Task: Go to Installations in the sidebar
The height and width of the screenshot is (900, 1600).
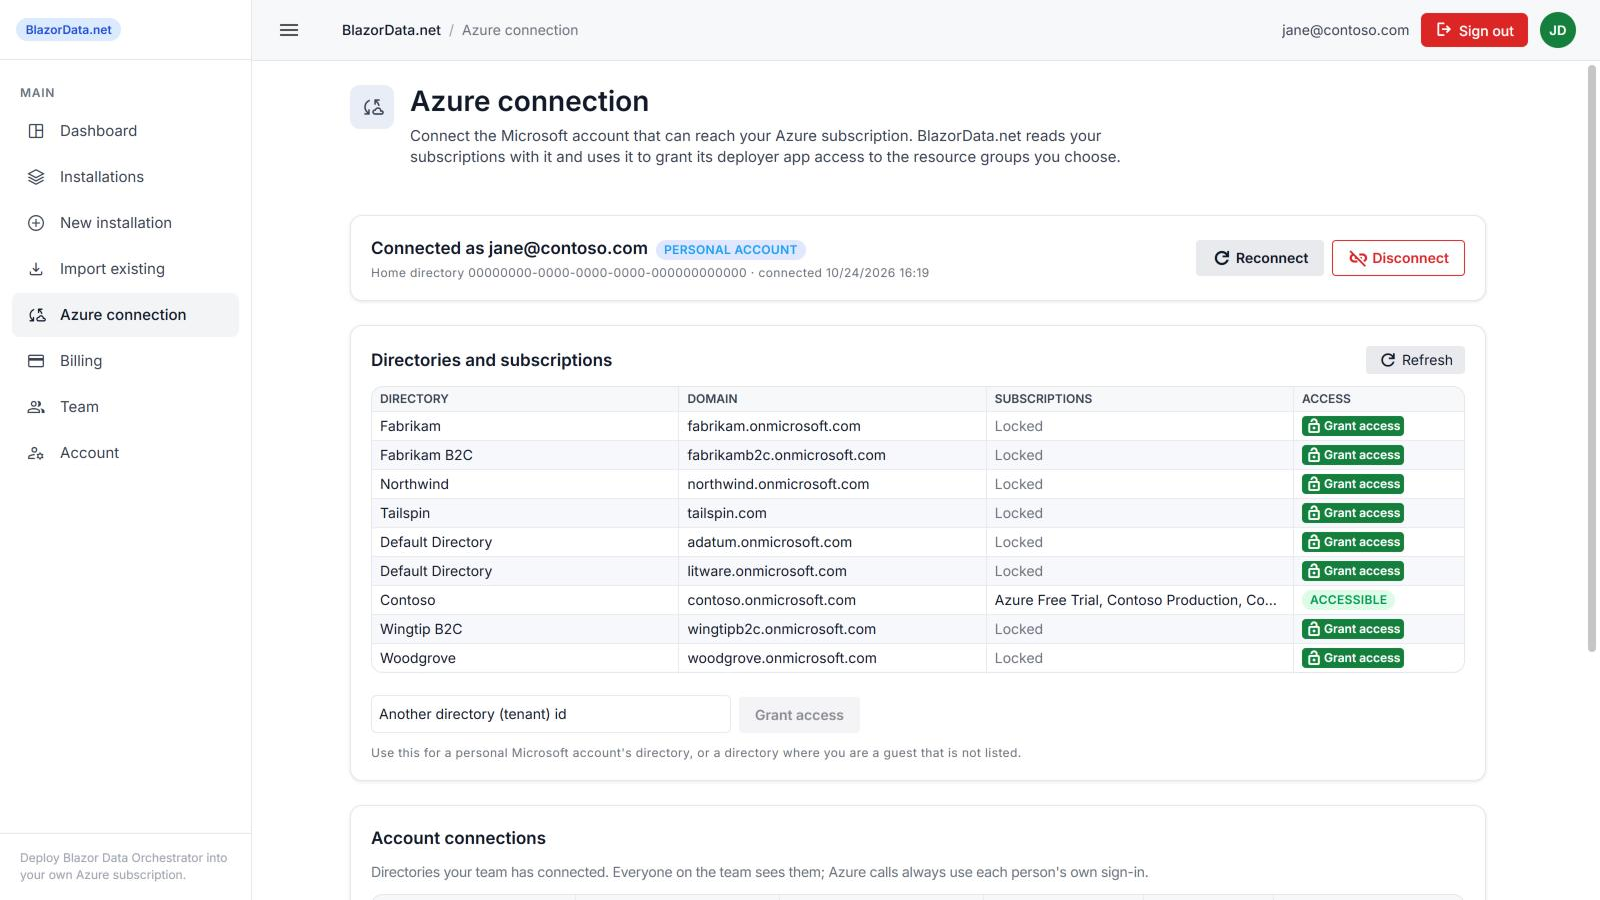Action: coord(125,177)
